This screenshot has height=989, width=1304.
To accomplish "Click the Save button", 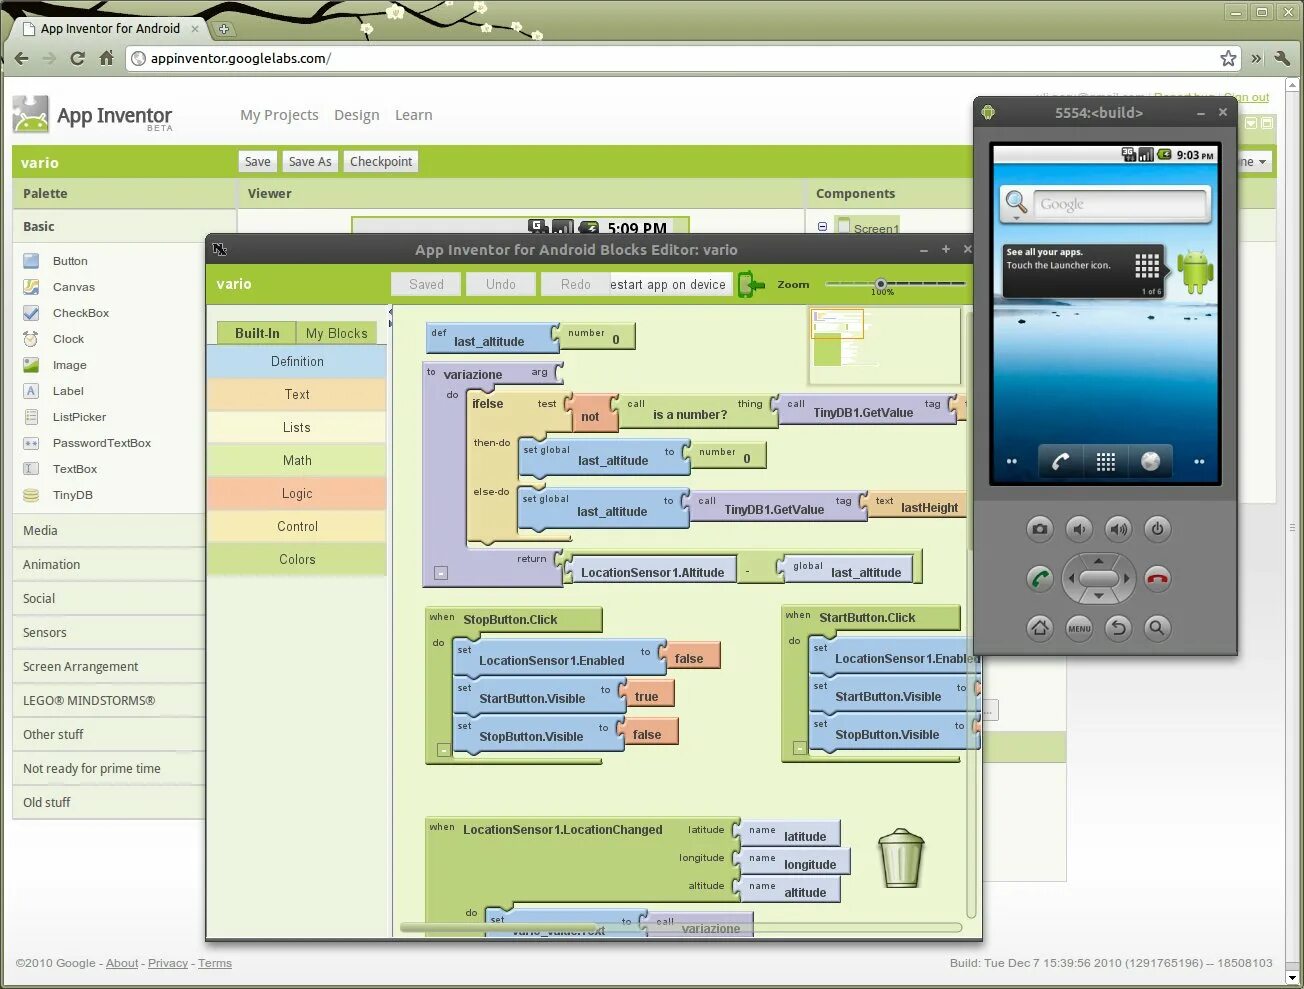I will pyautogui.click(x=258, y=162).
